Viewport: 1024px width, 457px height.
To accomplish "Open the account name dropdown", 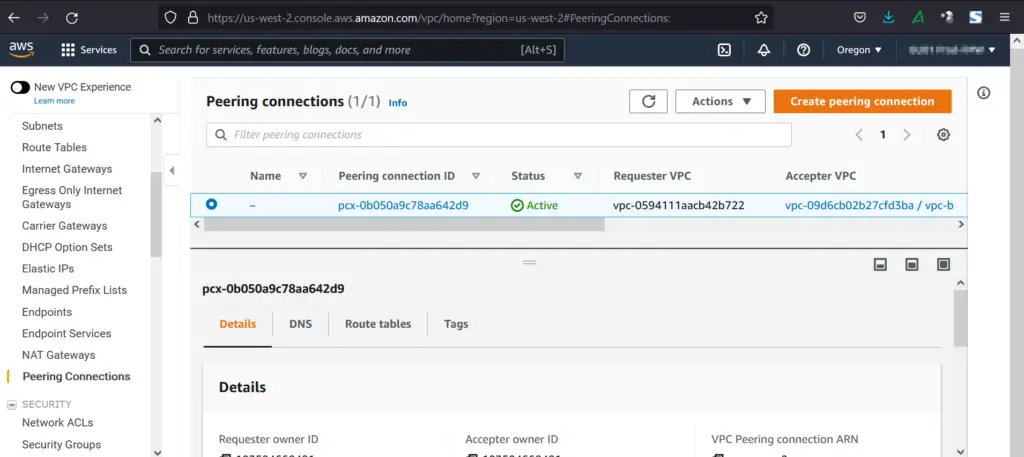I will 952,50.
